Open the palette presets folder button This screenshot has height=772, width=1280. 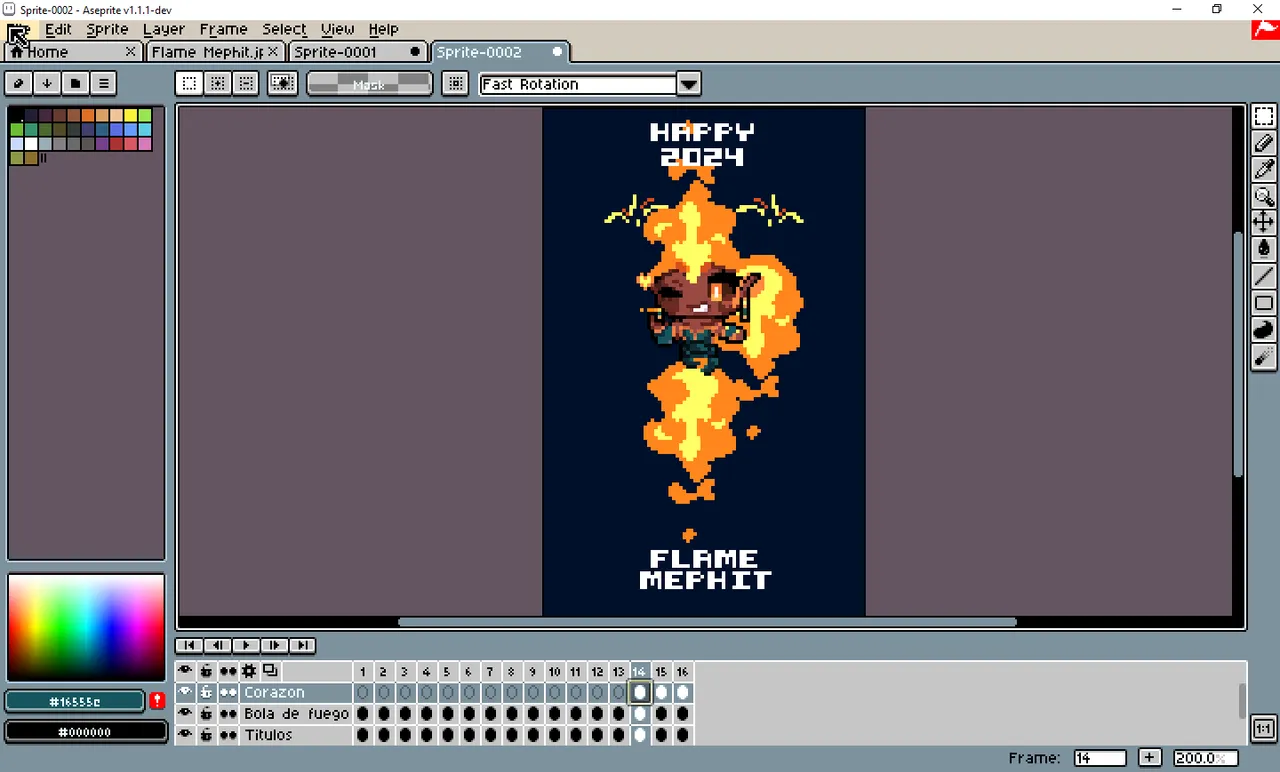[75, 83]
